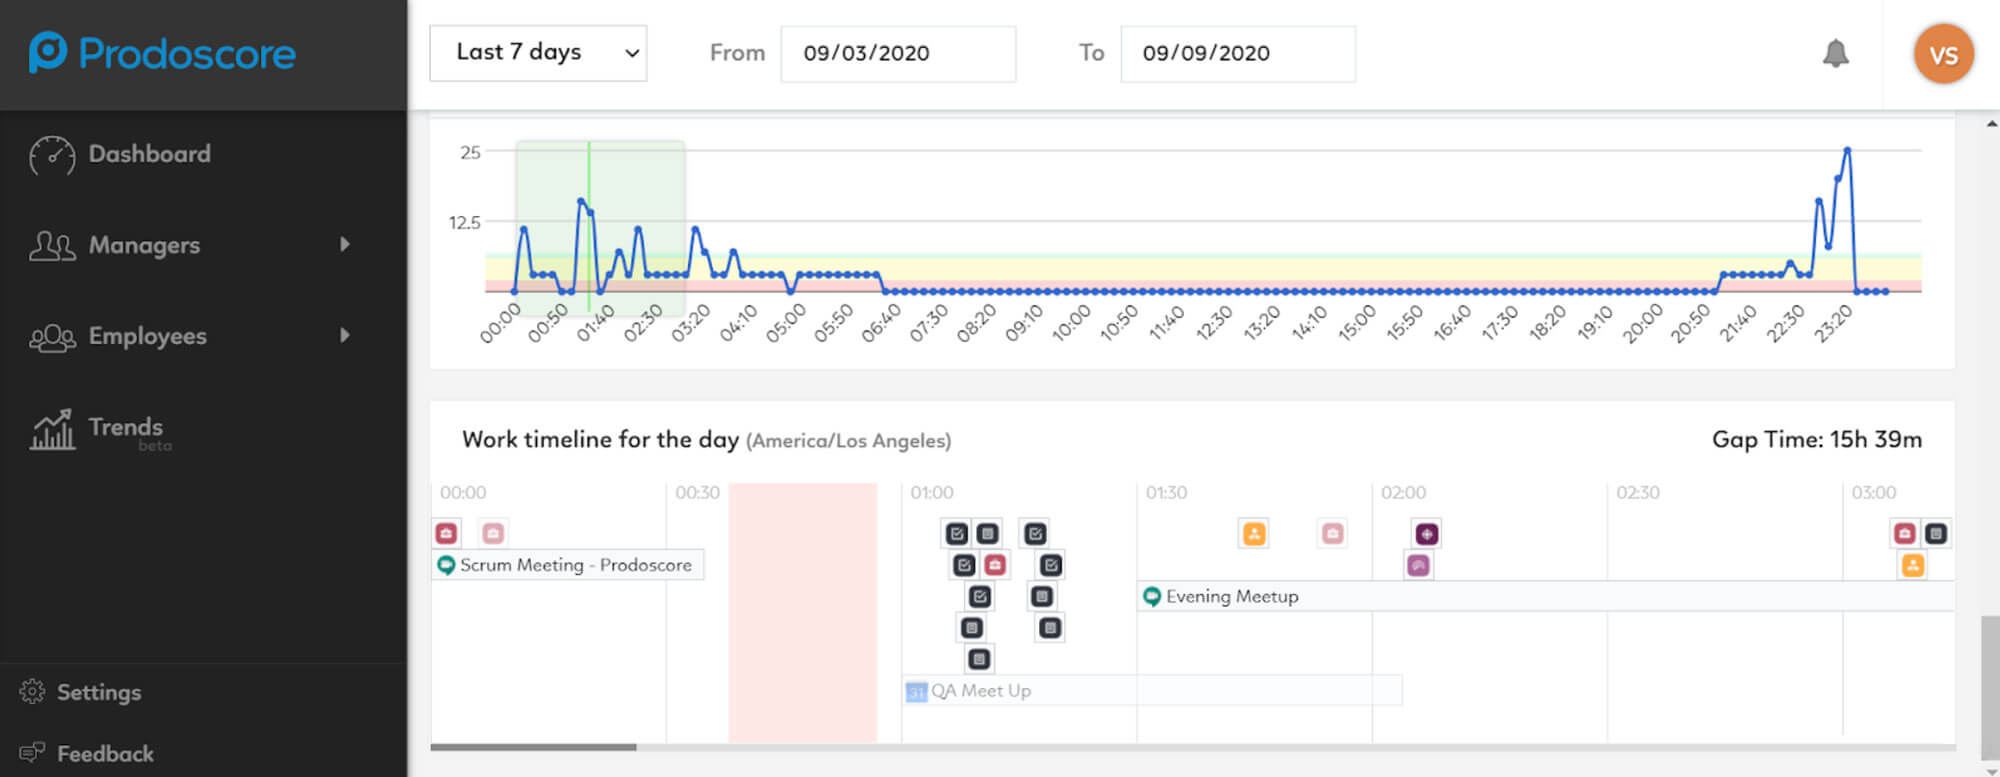The image size is (2000, 777).
Task: Click the chart peak point near 23:20
Action: 1847,150
